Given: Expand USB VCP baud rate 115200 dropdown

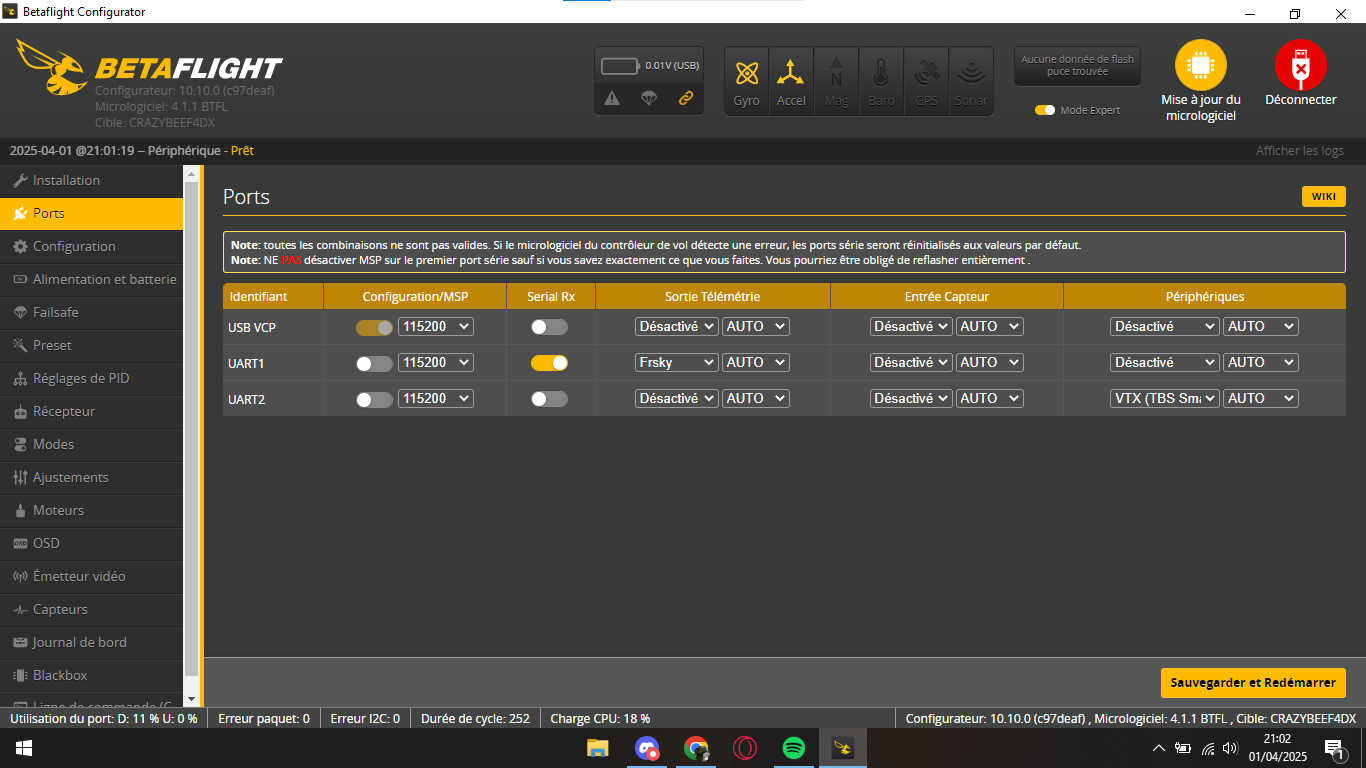Looking at the screenshot, I should coord(435,327).
